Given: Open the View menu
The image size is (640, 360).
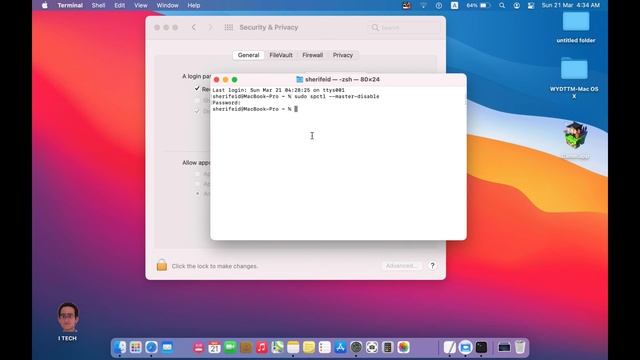Looking at the screenshot, I should 141,5.
